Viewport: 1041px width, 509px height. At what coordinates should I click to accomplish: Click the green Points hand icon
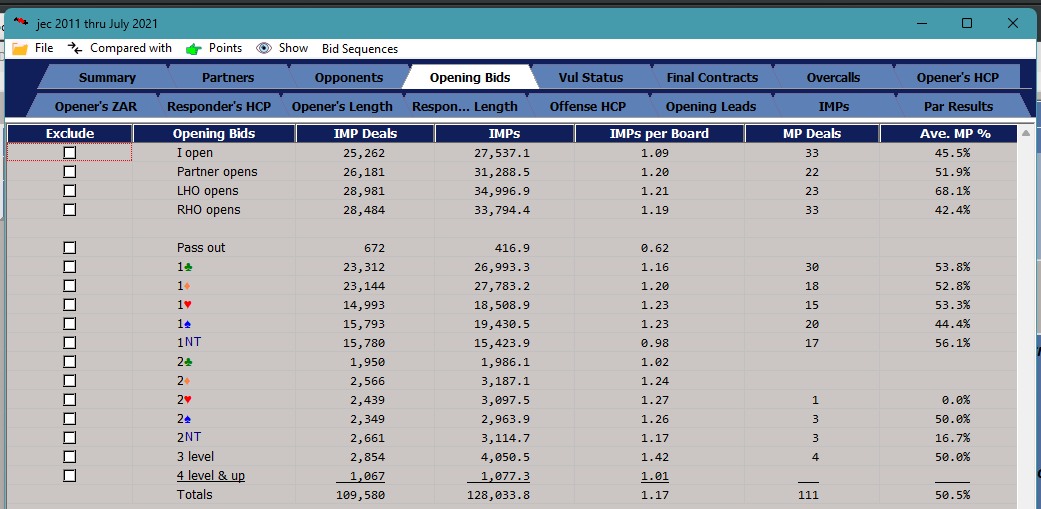(x=193, y=48)
